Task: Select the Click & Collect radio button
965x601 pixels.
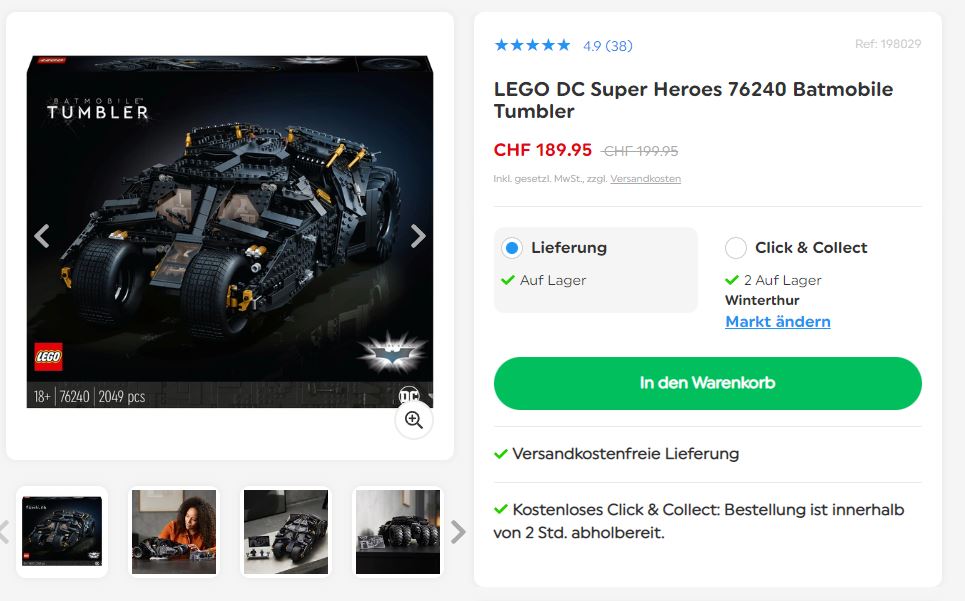Action: pos(735,248)
